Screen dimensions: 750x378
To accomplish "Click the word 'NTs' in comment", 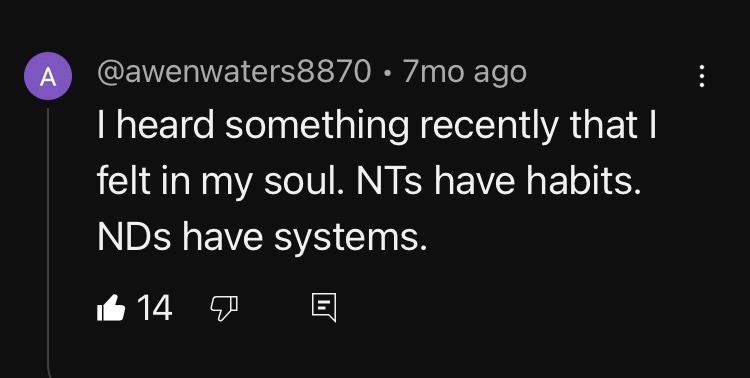I will [389, 182].
